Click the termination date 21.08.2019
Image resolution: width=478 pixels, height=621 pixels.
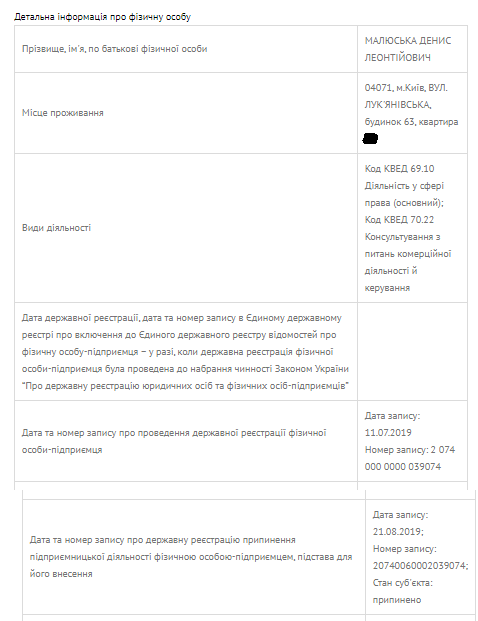[x=397, y=531]
